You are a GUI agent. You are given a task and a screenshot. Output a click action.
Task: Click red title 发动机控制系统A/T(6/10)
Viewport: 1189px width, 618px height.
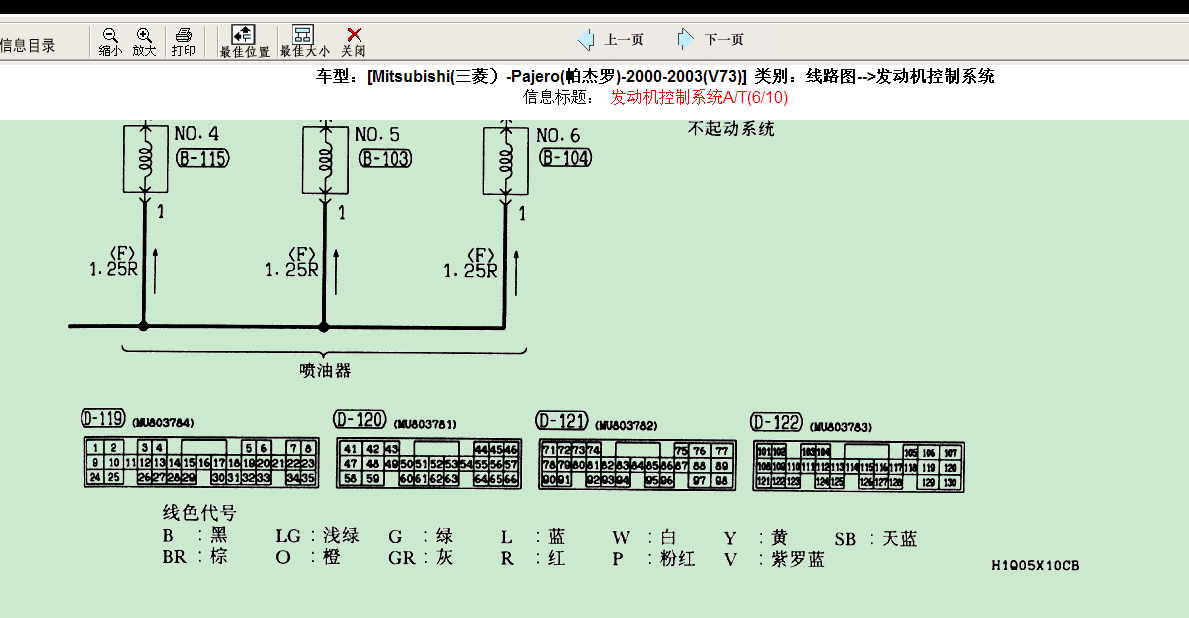coord(699,97)
